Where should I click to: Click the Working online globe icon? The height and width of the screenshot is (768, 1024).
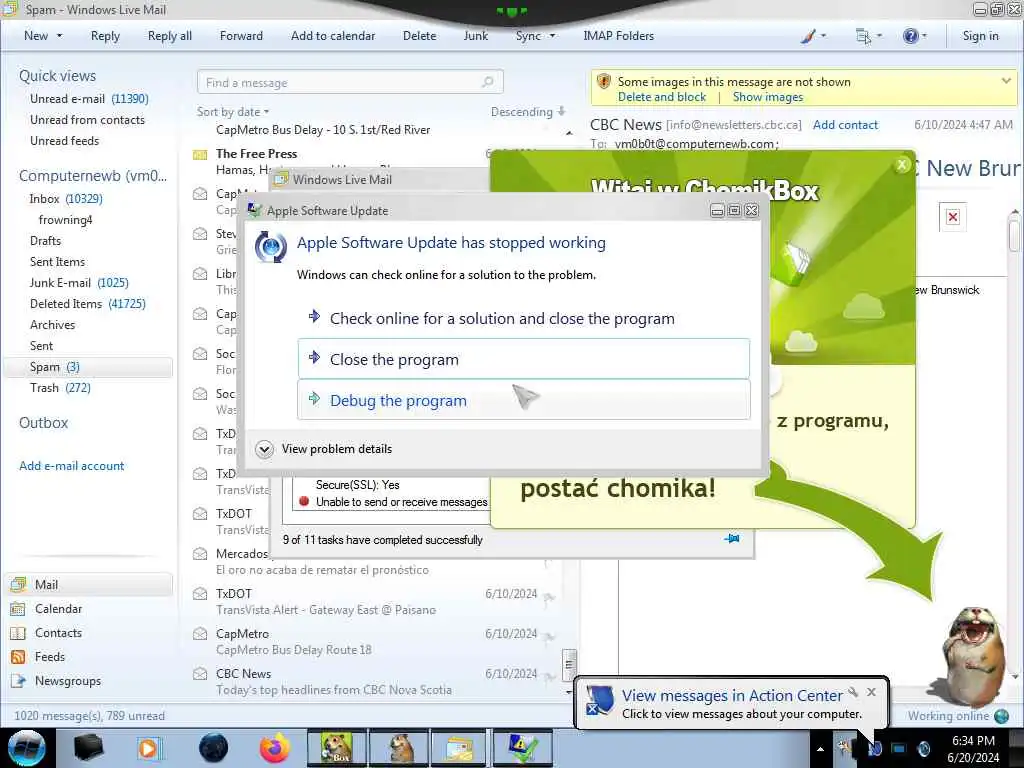pyautogui.click(x=1002, y=716)
